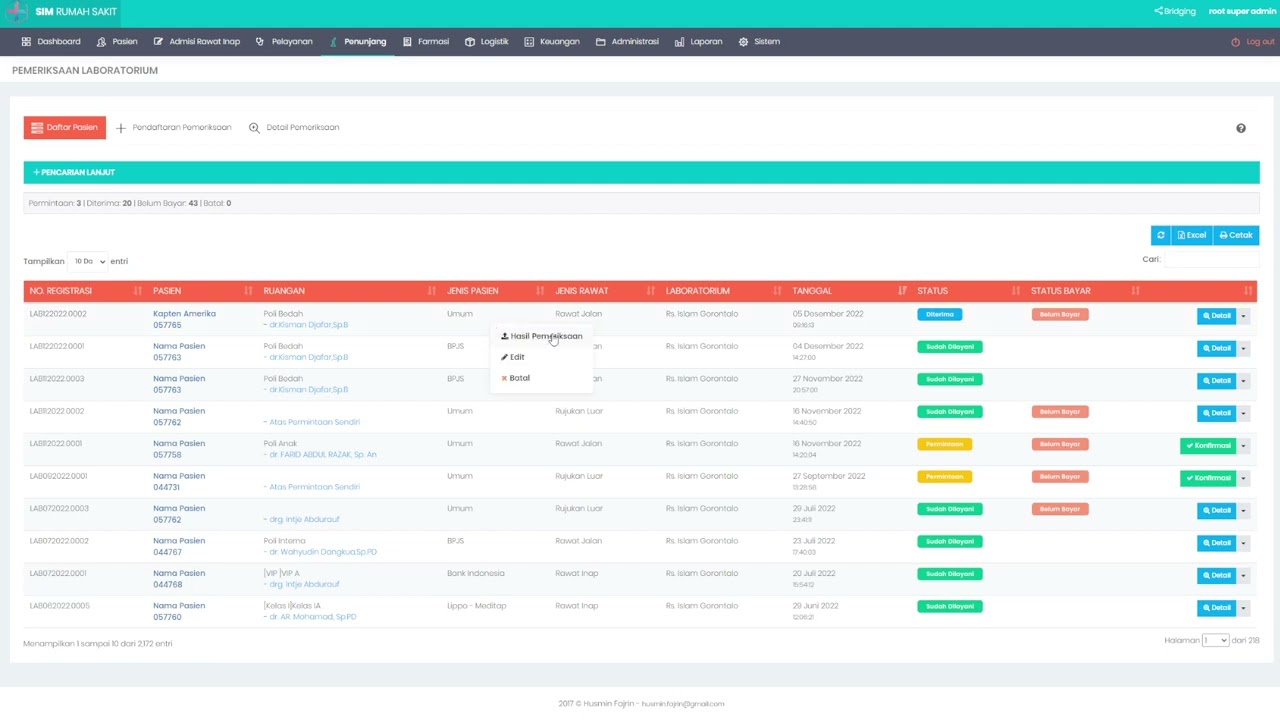Click Belum Bayar badge for LAB072022.0003
The width and height of the screenshot is (1280, 720).
click(x=1060, y=509)
